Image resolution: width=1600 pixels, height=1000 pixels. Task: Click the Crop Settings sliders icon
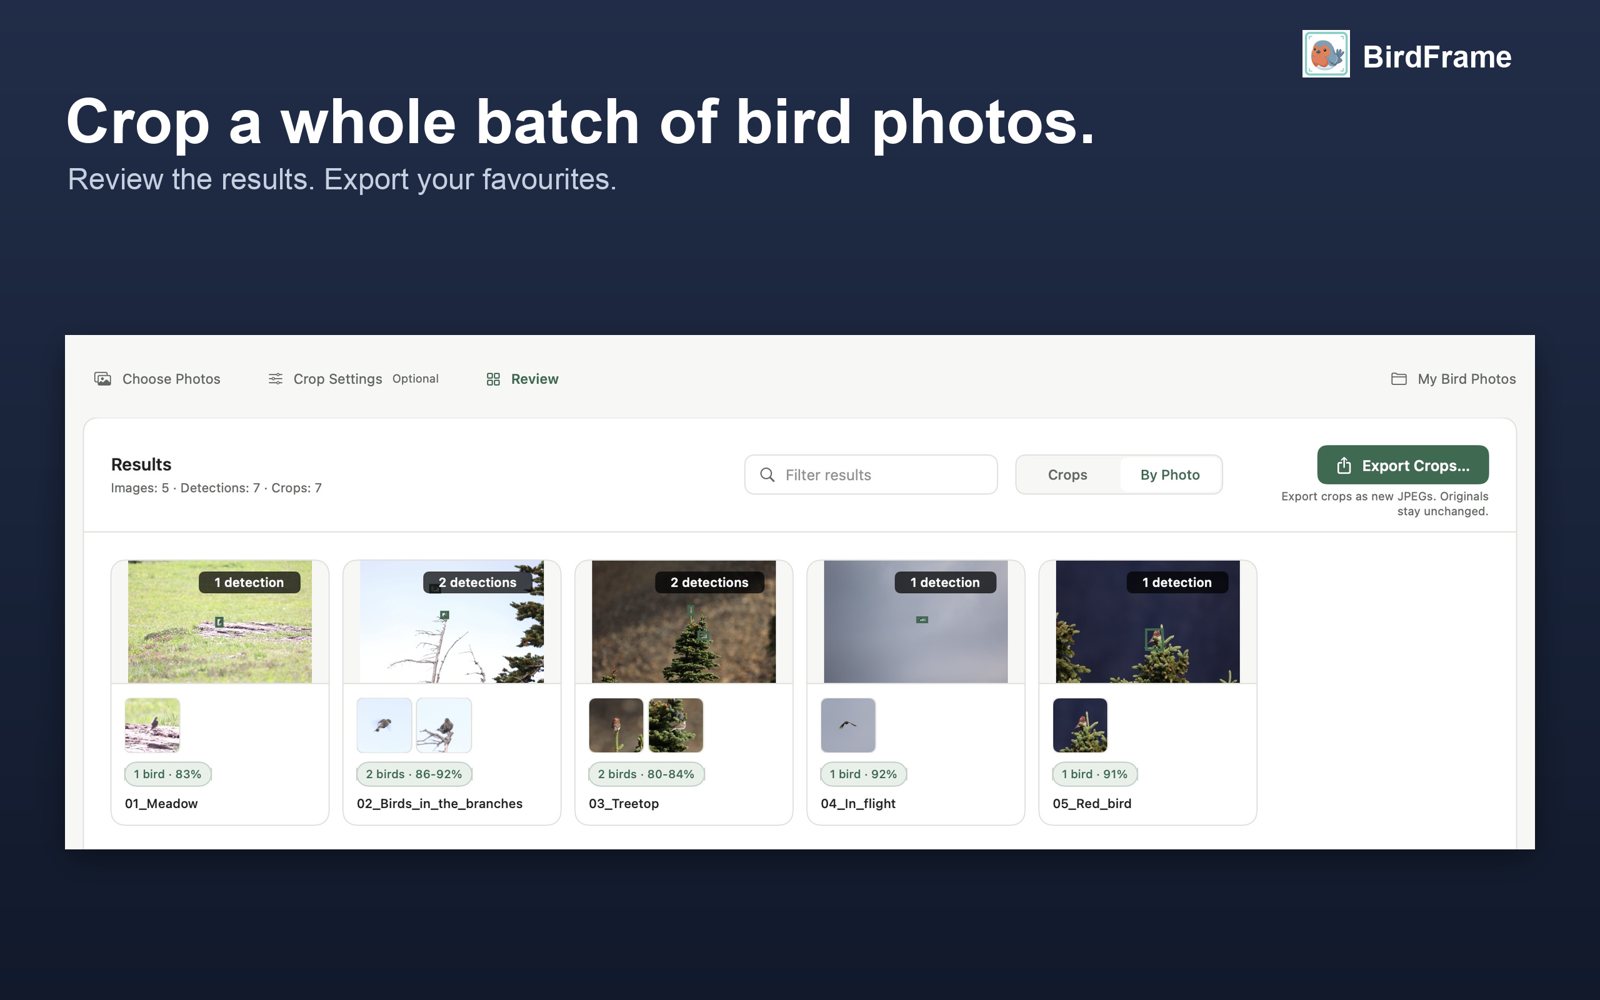click(275, 379)
